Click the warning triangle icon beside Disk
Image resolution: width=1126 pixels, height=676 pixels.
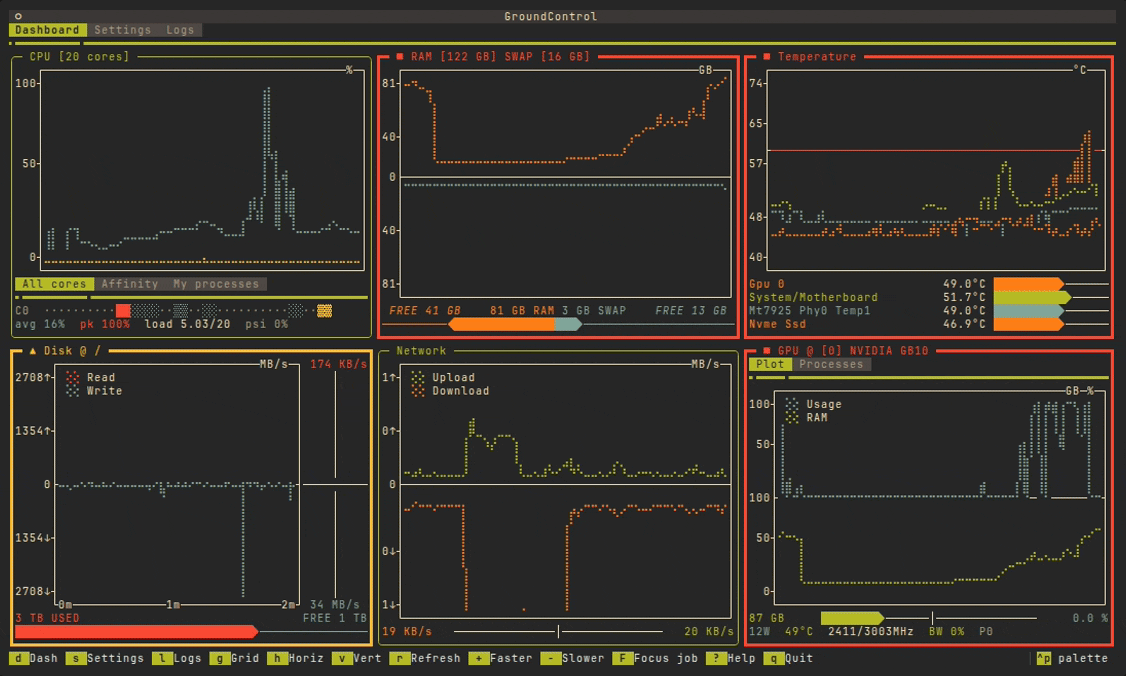pos(33,351)
